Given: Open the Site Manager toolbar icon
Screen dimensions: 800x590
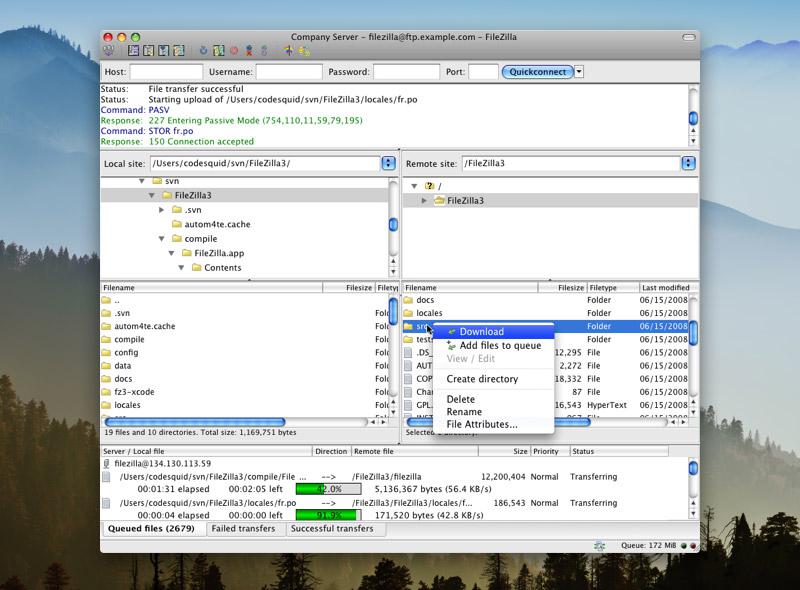Looking at the screenshot, I should click(108, 50).
